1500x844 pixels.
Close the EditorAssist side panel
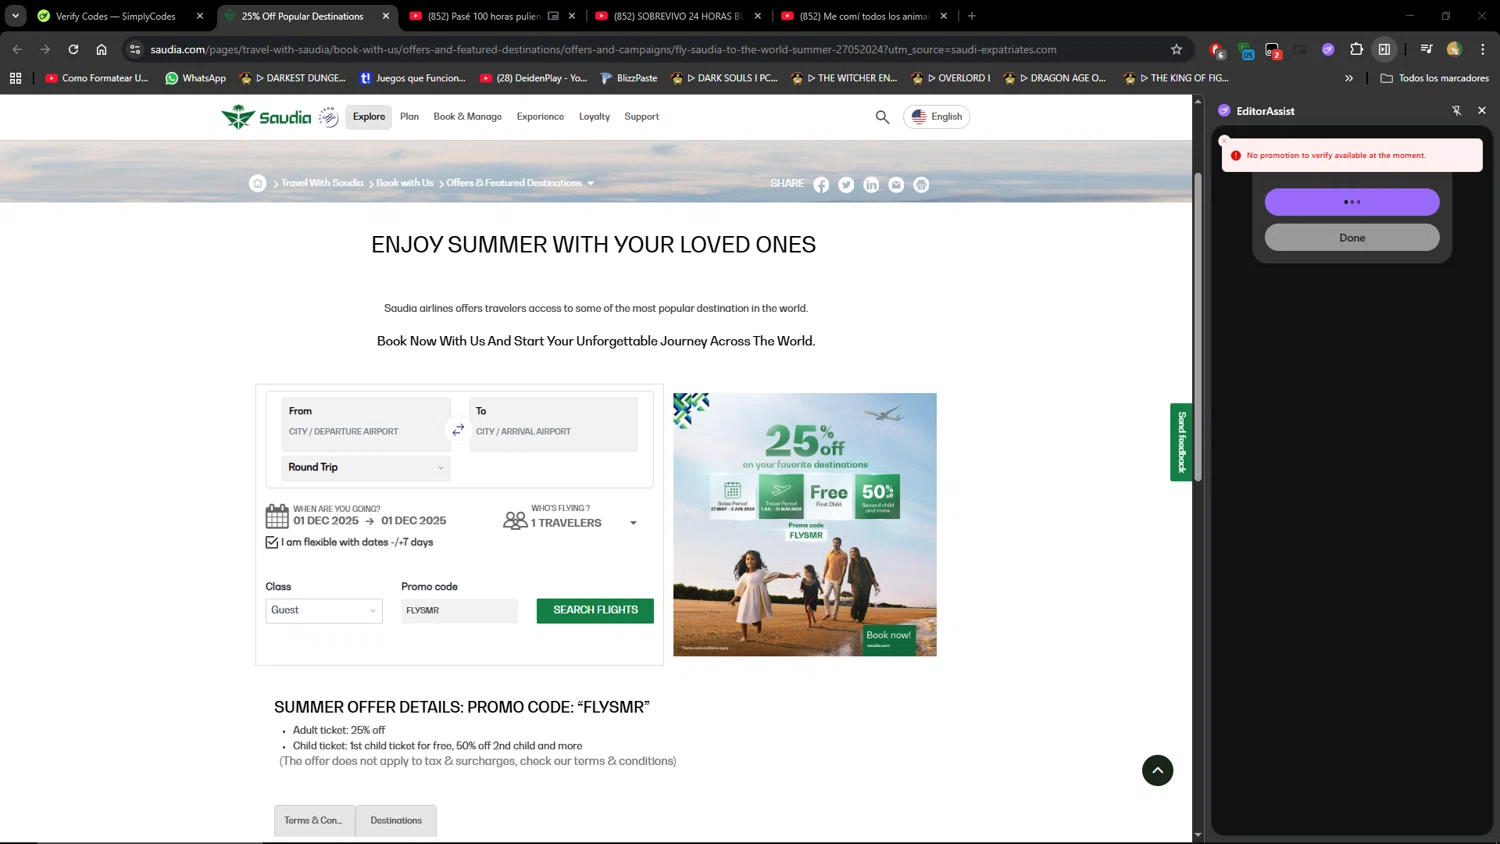pyautogui.click(x=1481, y=111)
